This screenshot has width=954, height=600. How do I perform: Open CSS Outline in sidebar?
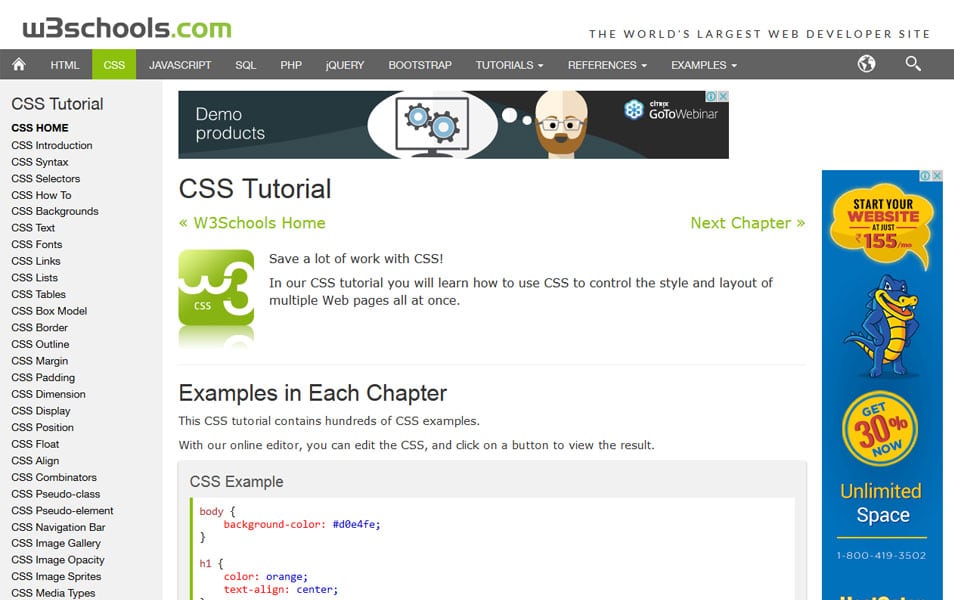coord(40,344)
